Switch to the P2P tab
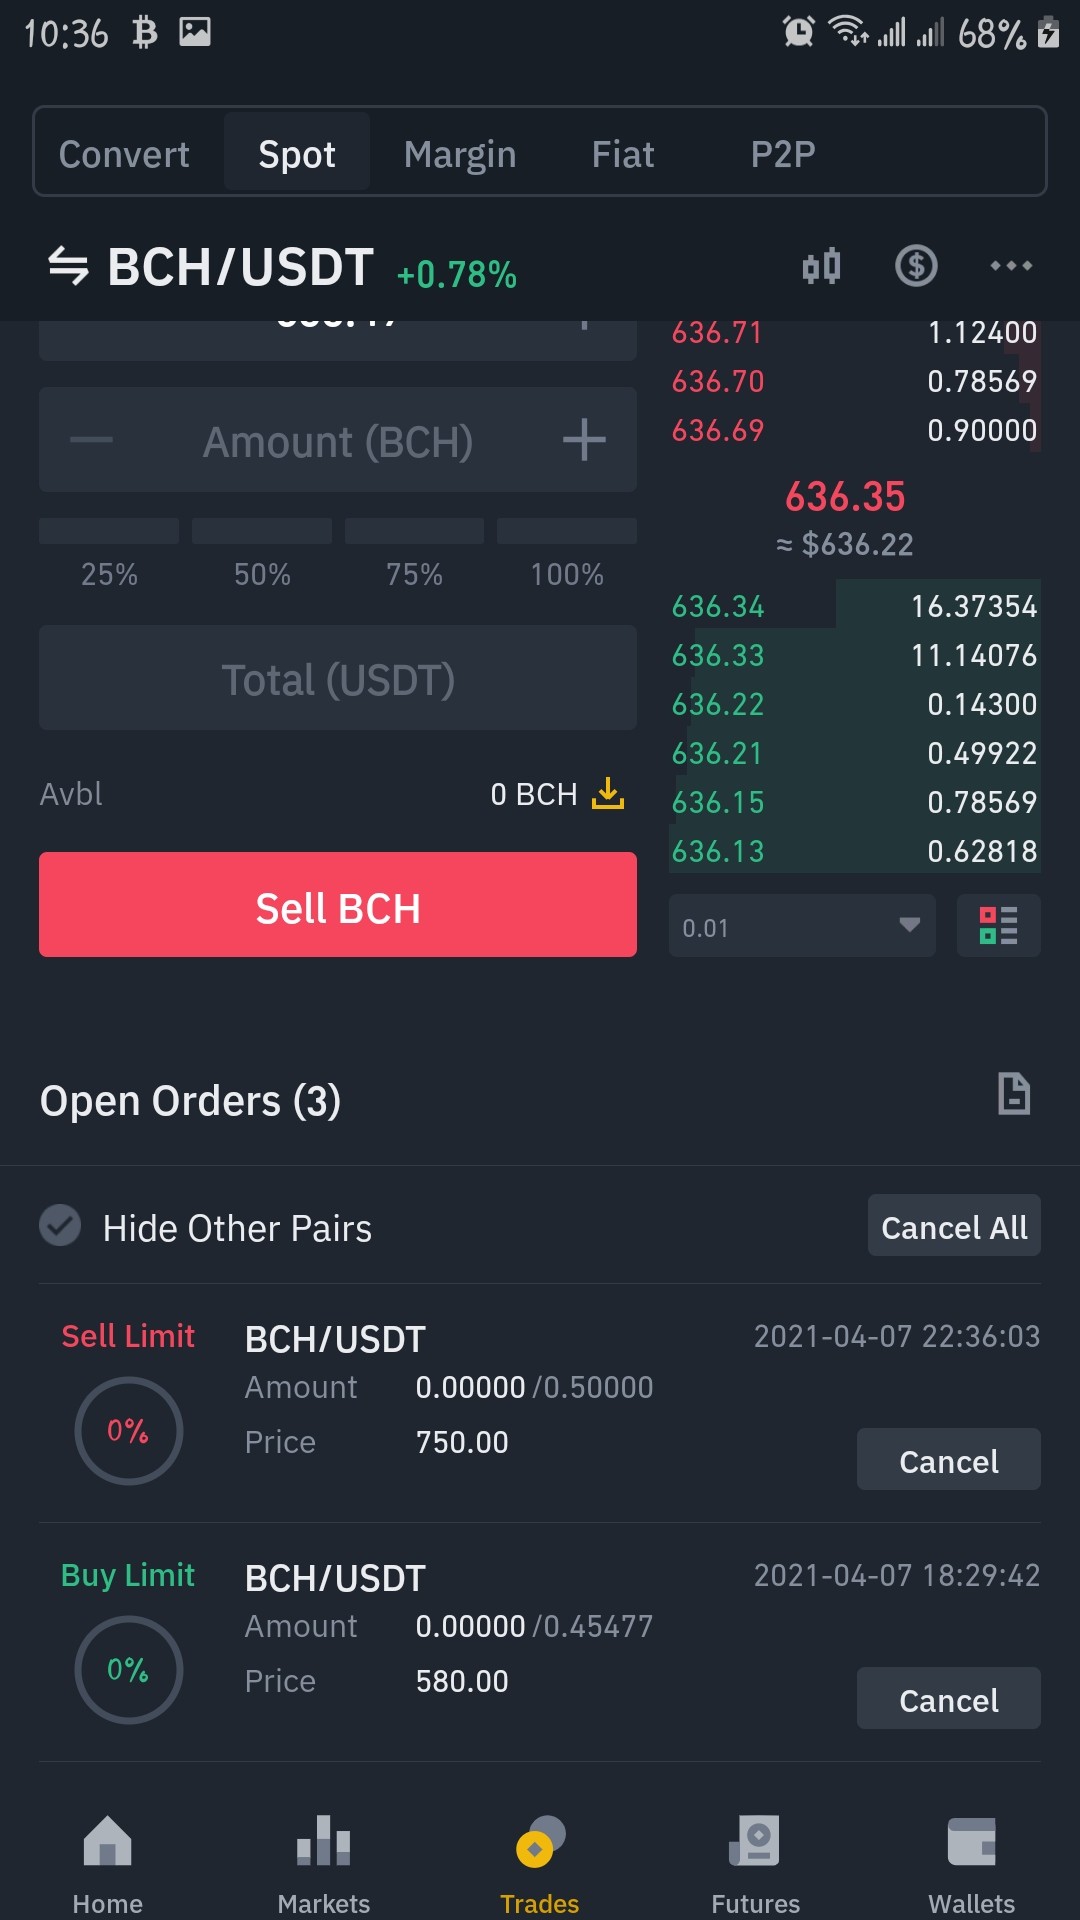 point(783,154)
